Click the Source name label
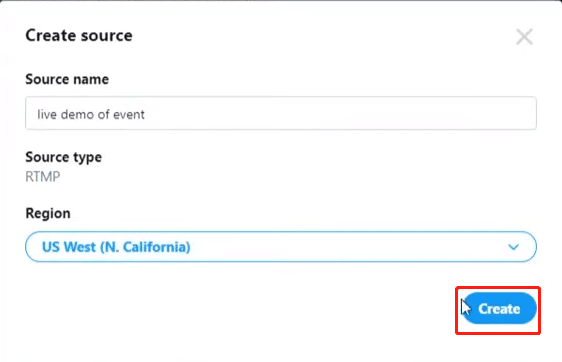The width and height of the screenshot is (562, 362). 67,79
